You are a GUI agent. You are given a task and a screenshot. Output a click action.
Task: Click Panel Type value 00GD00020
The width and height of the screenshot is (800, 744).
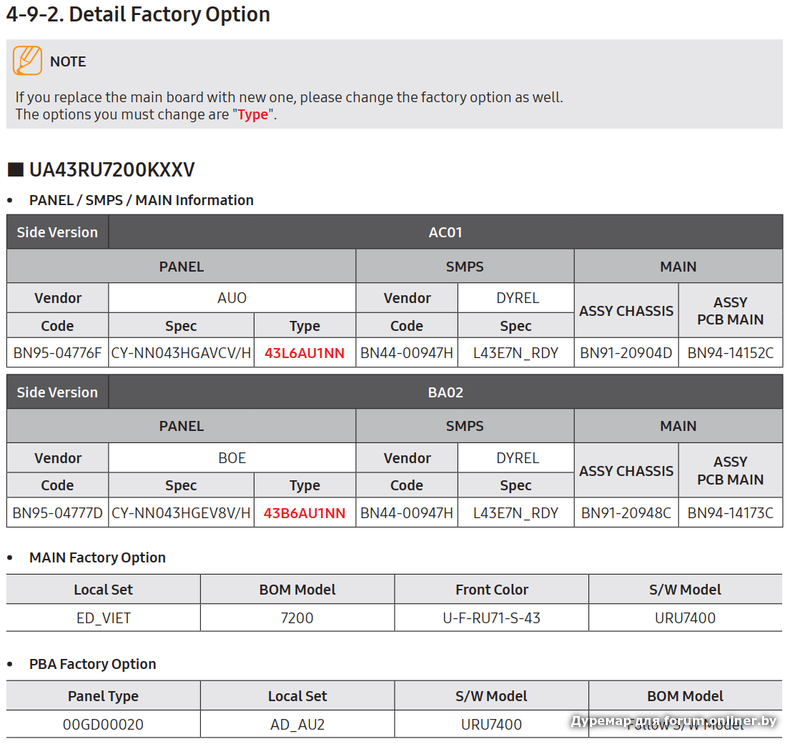pyautogui.click(x=103, y=725)
